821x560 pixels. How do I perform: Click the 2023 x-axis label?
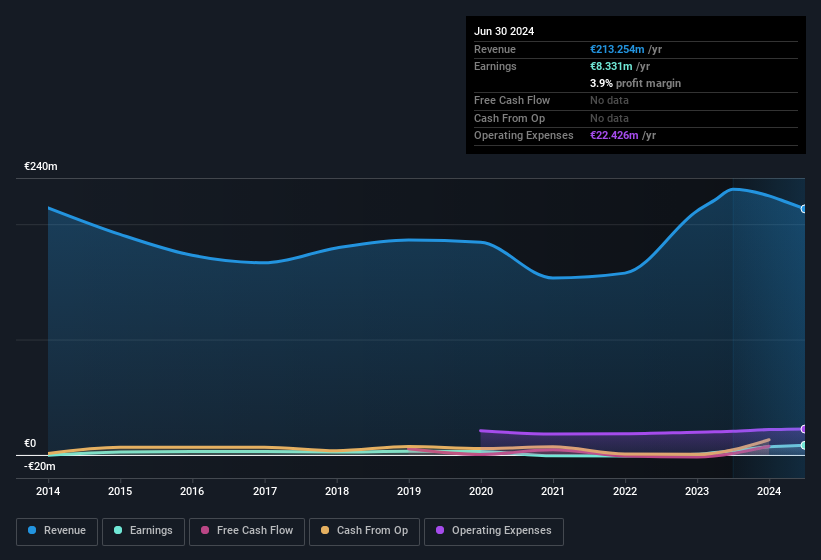pyautogui.click(x=697, y=491)
